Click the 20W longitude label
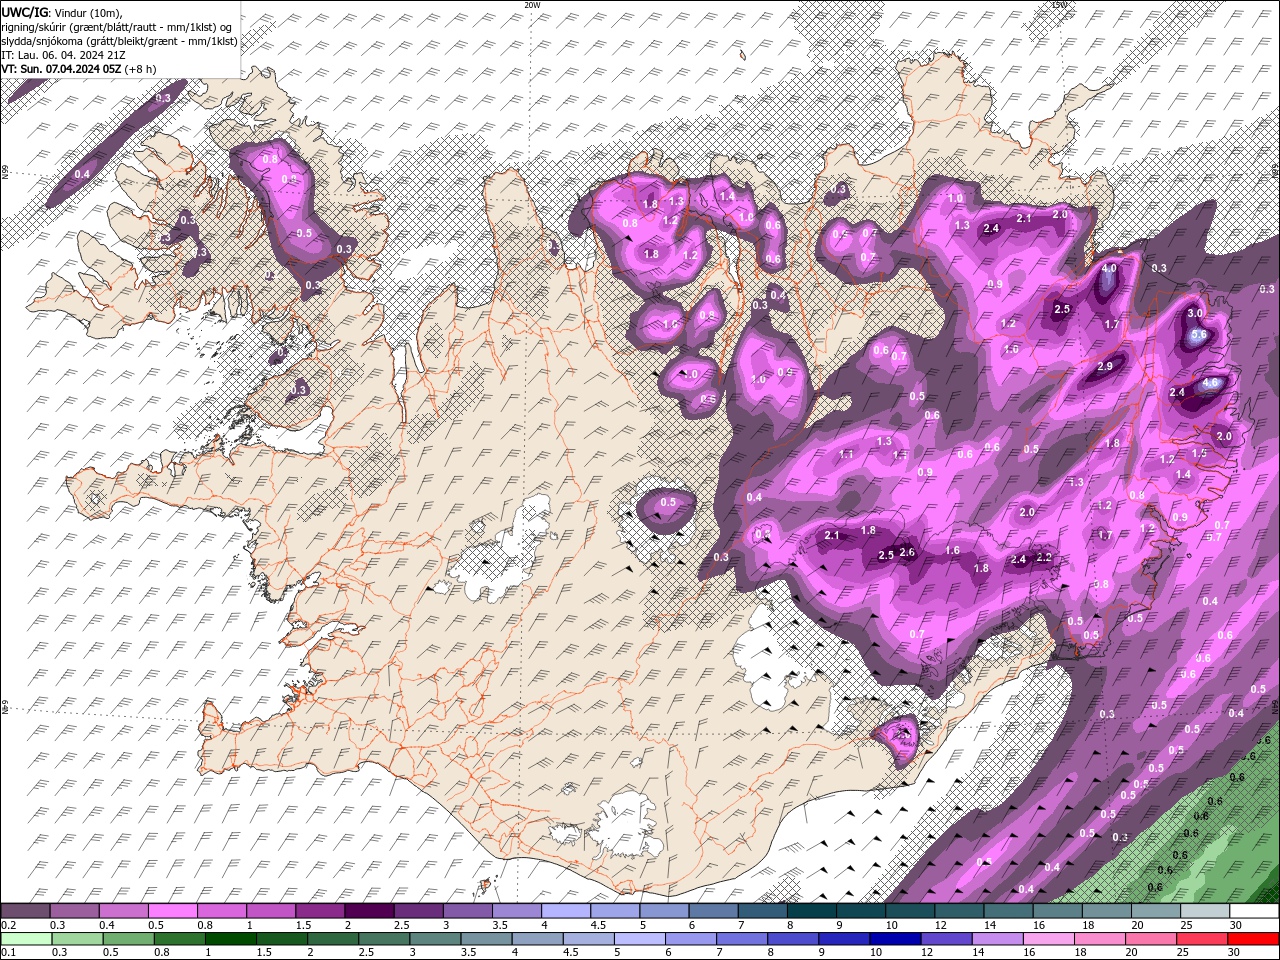 coord(532,5)
